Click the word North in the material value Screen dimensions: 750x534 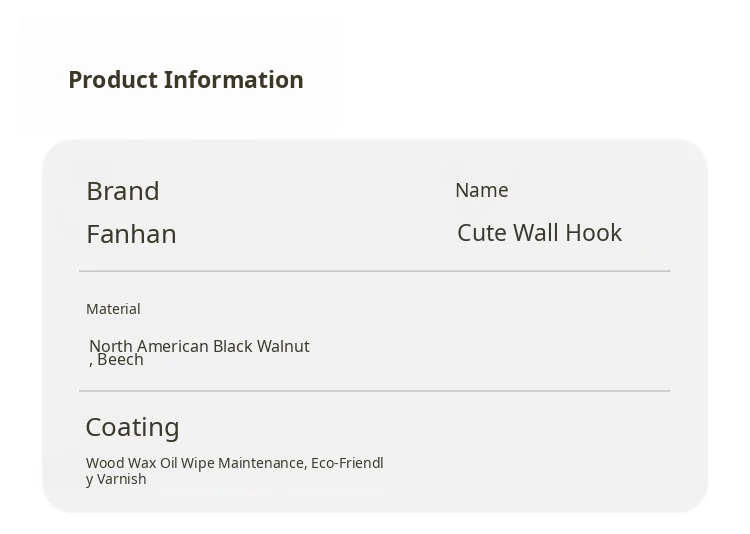coord(110,346)
